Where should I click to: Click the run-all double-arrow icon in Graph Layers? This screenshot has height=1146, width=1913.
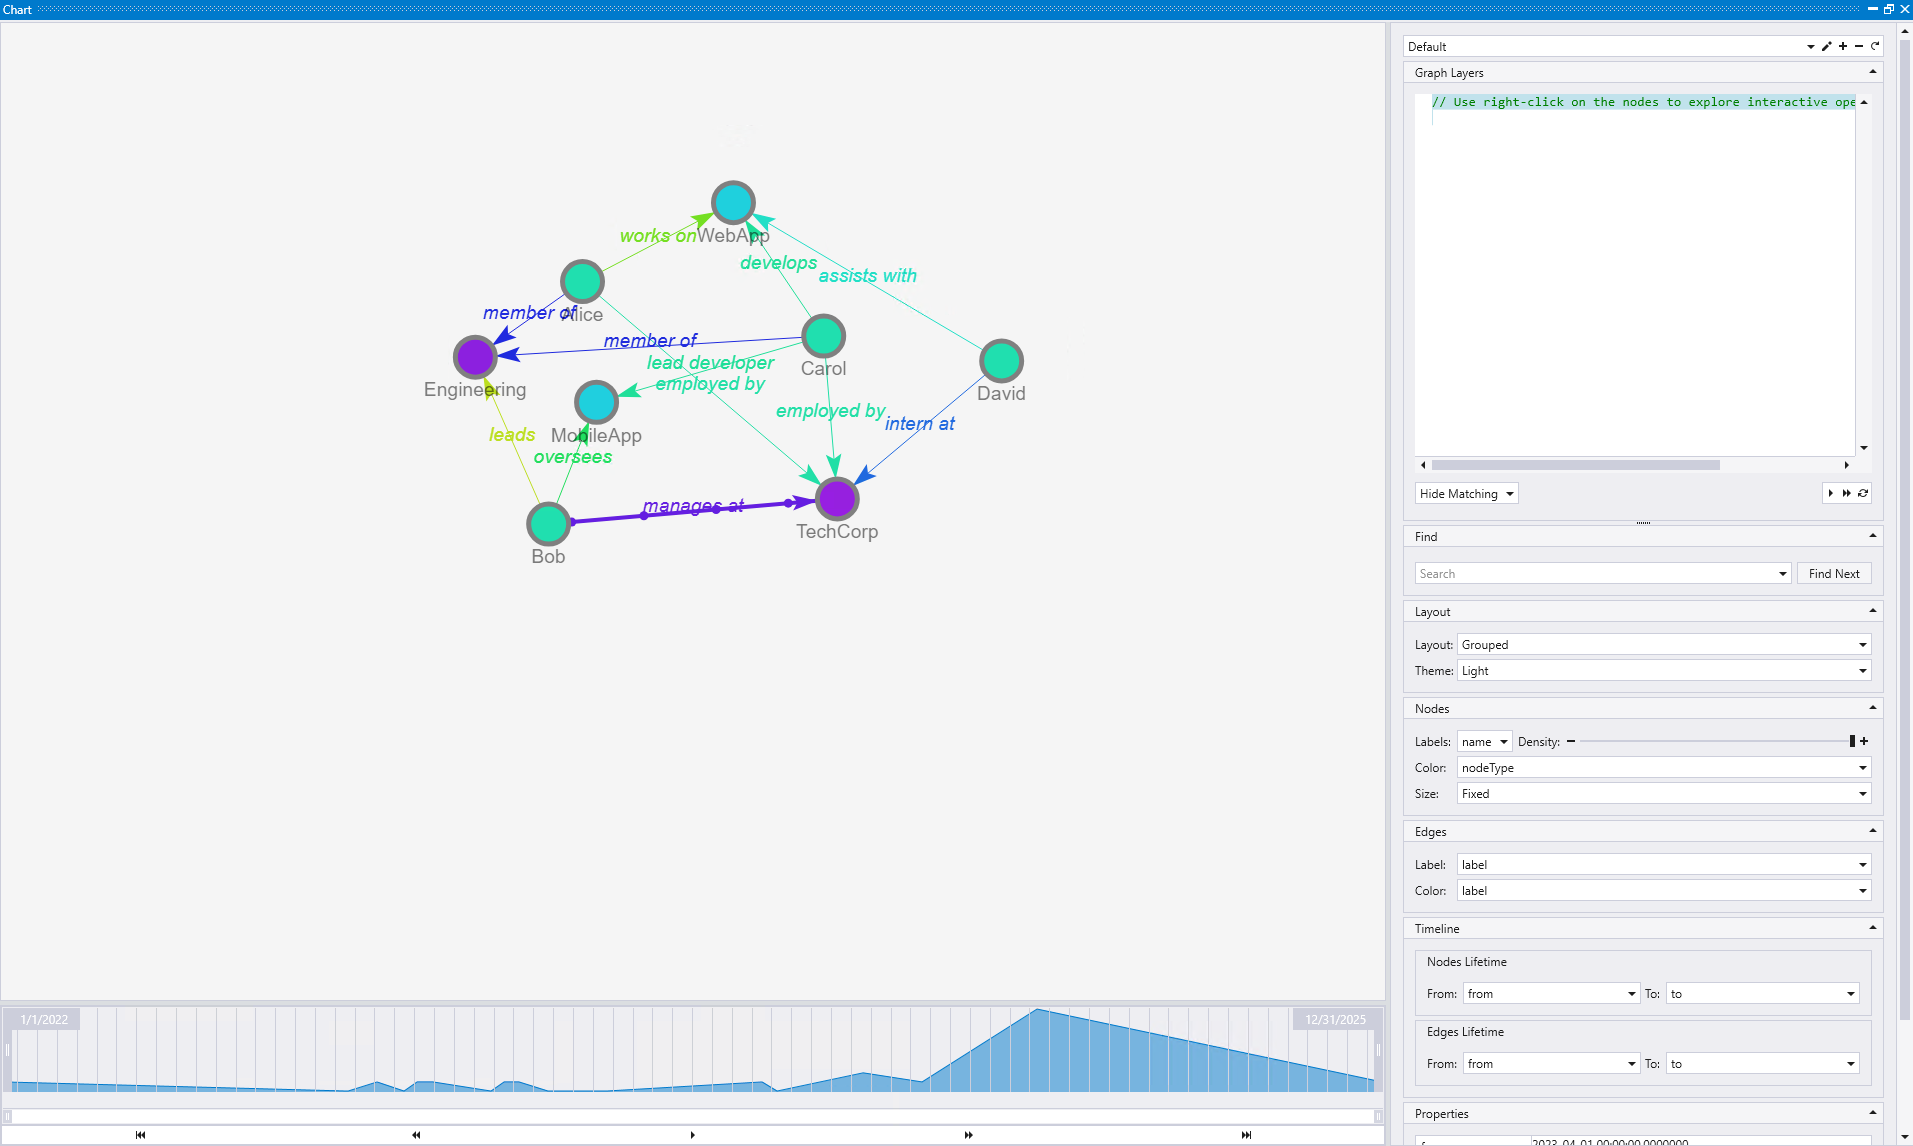[x=1846, y=493]
